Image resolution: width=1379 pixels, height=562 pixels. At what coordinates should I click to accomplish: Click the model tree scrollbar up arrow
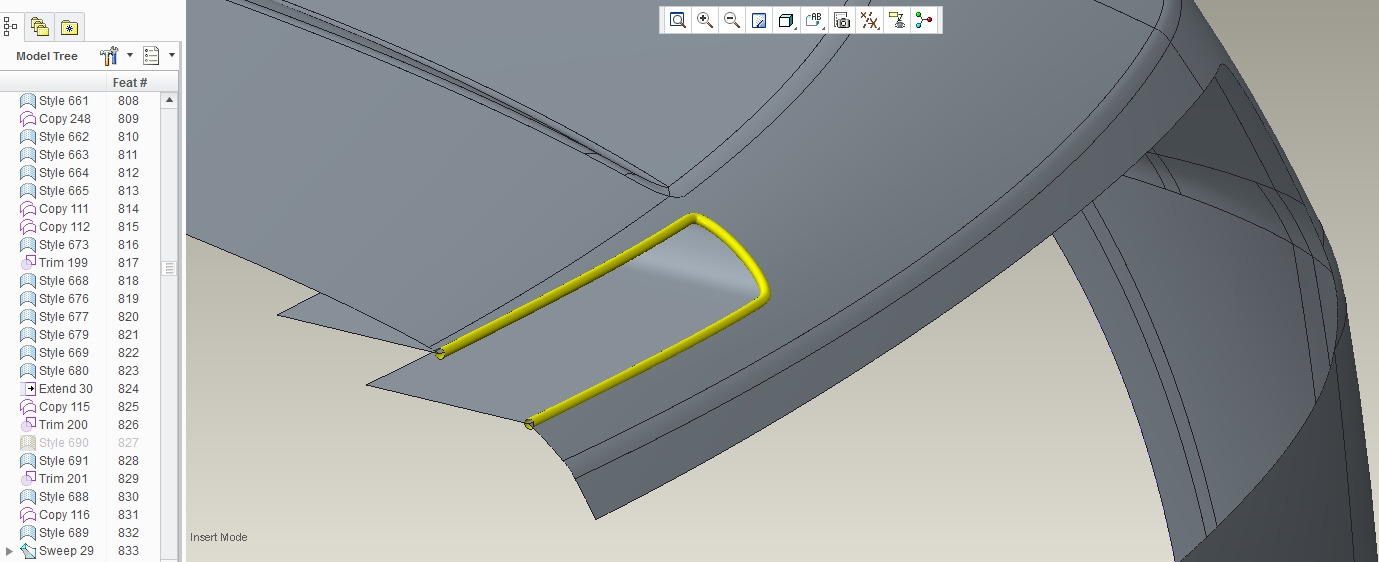click(170, 100)
